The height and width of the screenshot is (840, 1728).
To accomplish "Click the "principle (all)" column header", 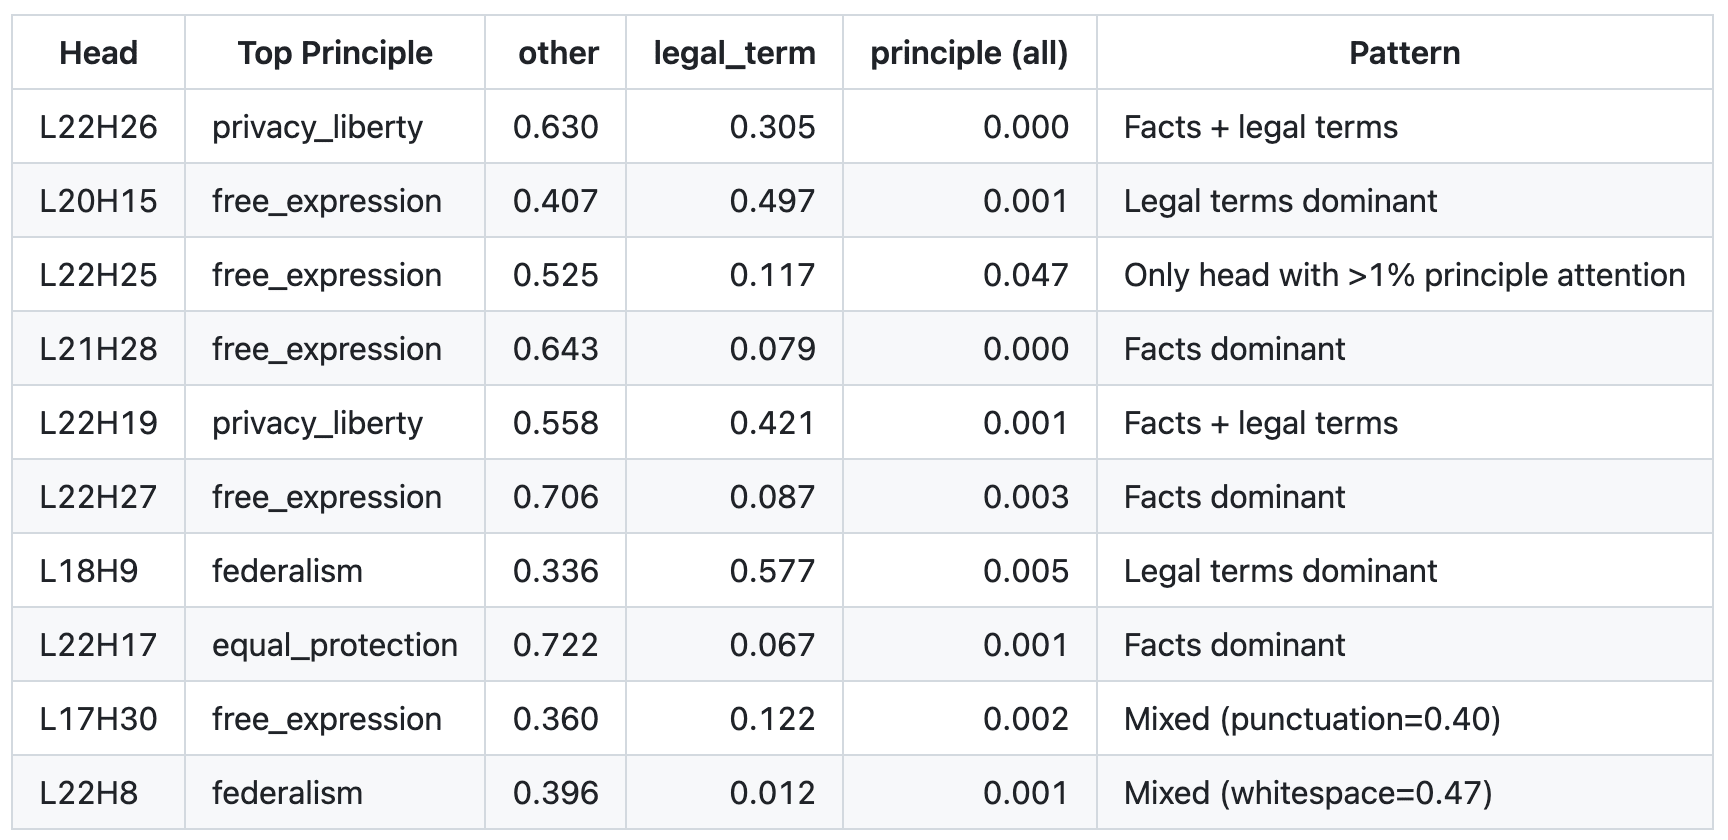I will pos(969,53).
